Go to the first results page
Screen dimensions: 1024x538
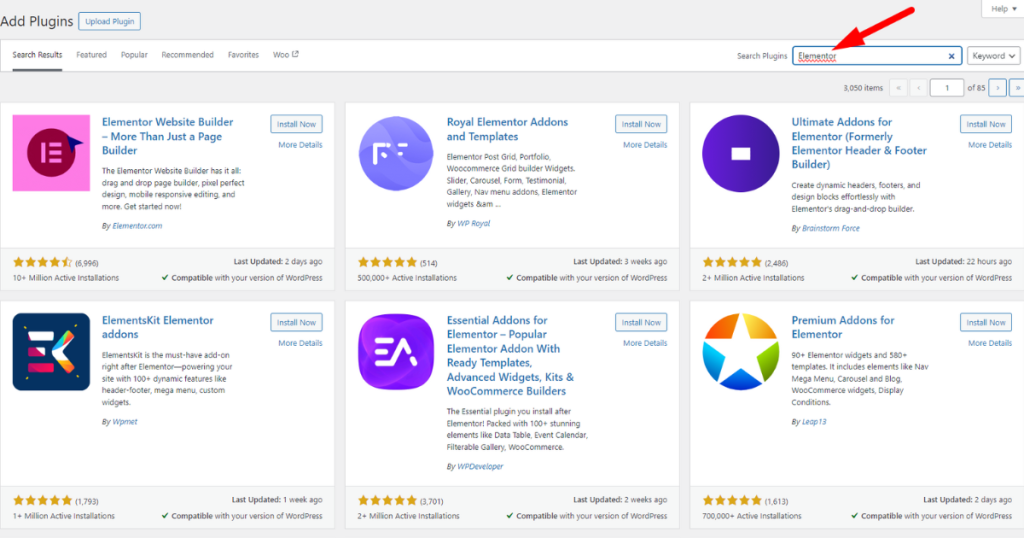899,87
